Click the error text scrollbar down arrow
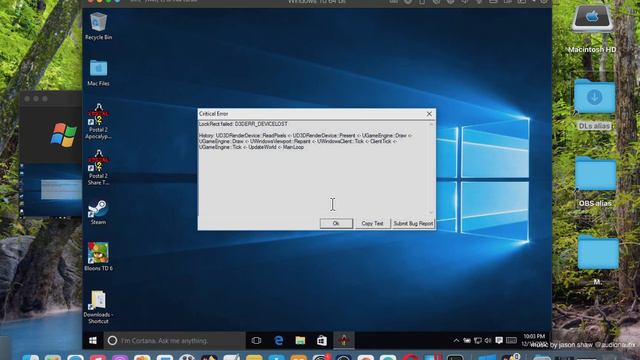 [431, 213]
